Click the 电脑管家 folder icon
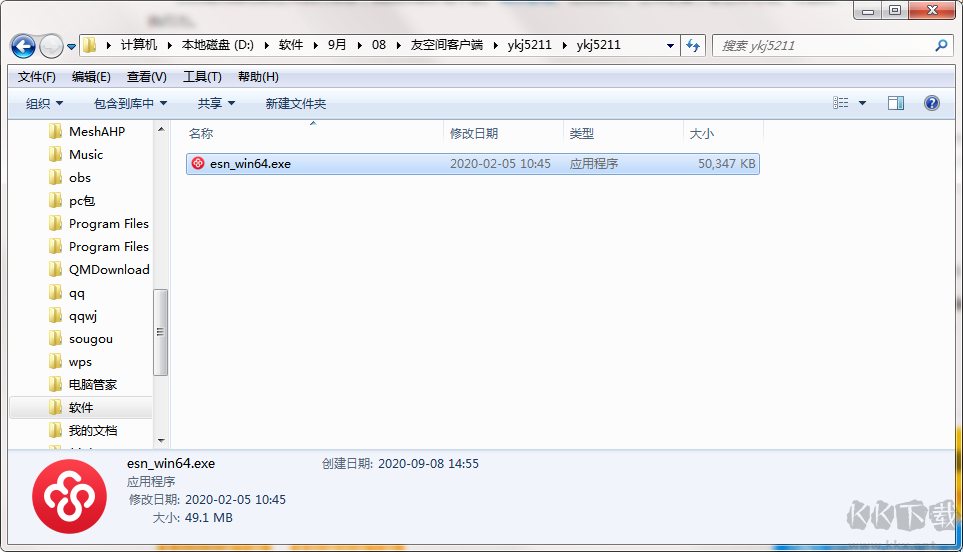 tap(55, 384)
